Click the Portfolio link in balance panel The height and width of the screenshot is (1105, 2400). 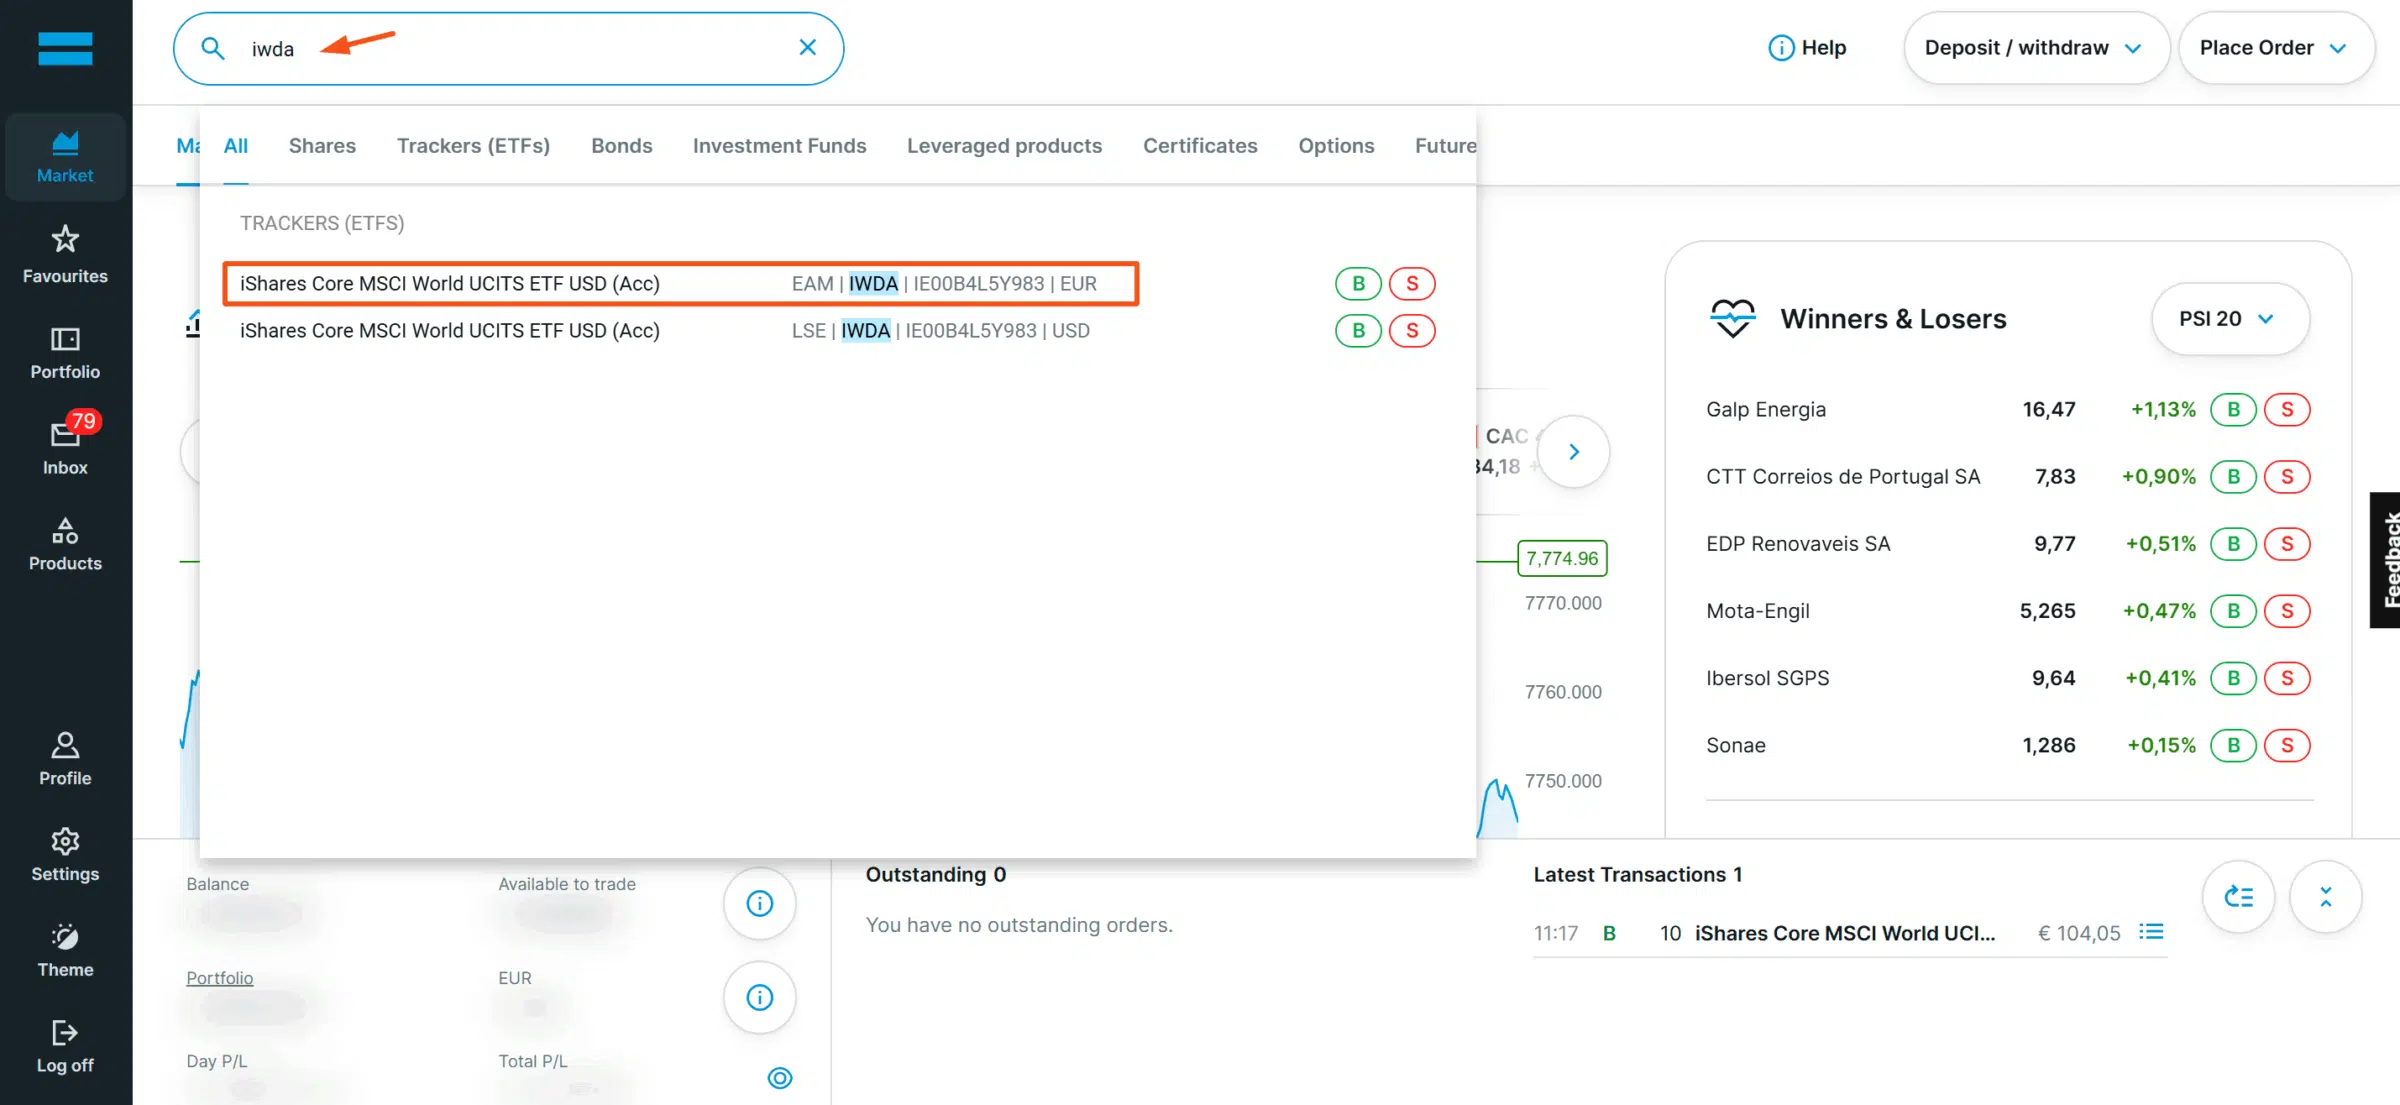click(x=220, y=978)
